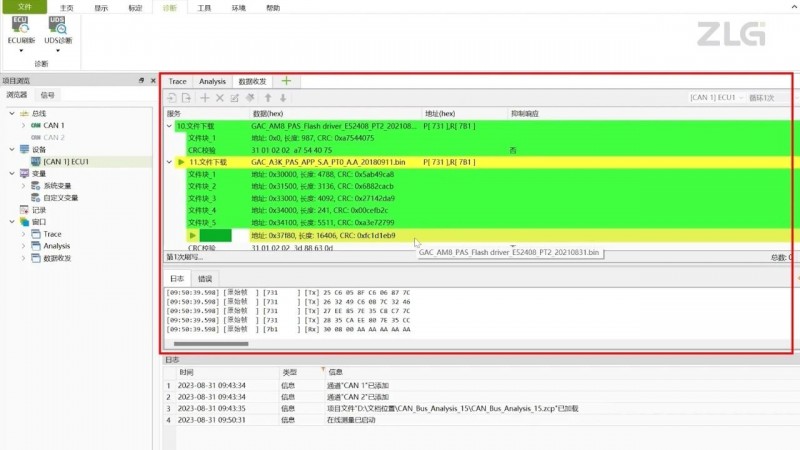Click the horizontal scrollbar under the frame log
800x450 pixels.
point(211,344)
